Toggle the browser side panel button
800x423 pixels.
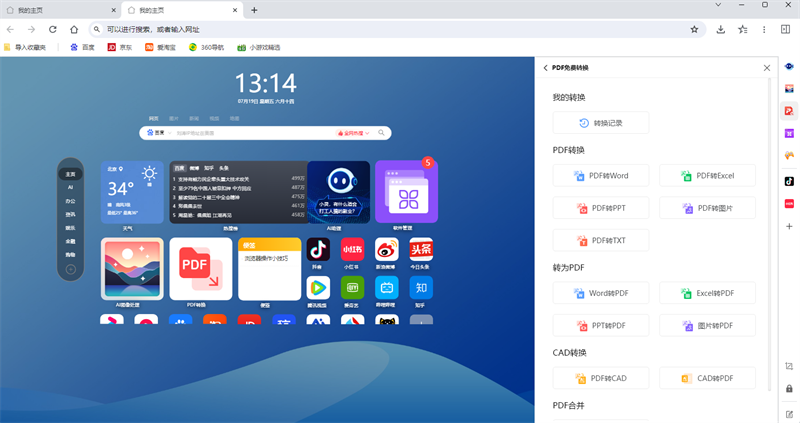(785, 29)
